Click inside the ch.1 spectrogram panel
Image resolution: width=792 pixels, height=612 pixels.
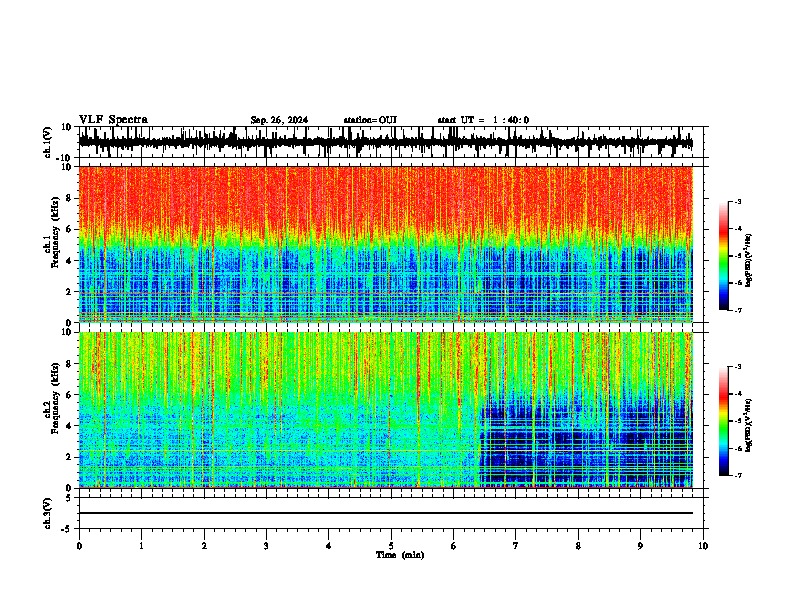coord(386,244)
